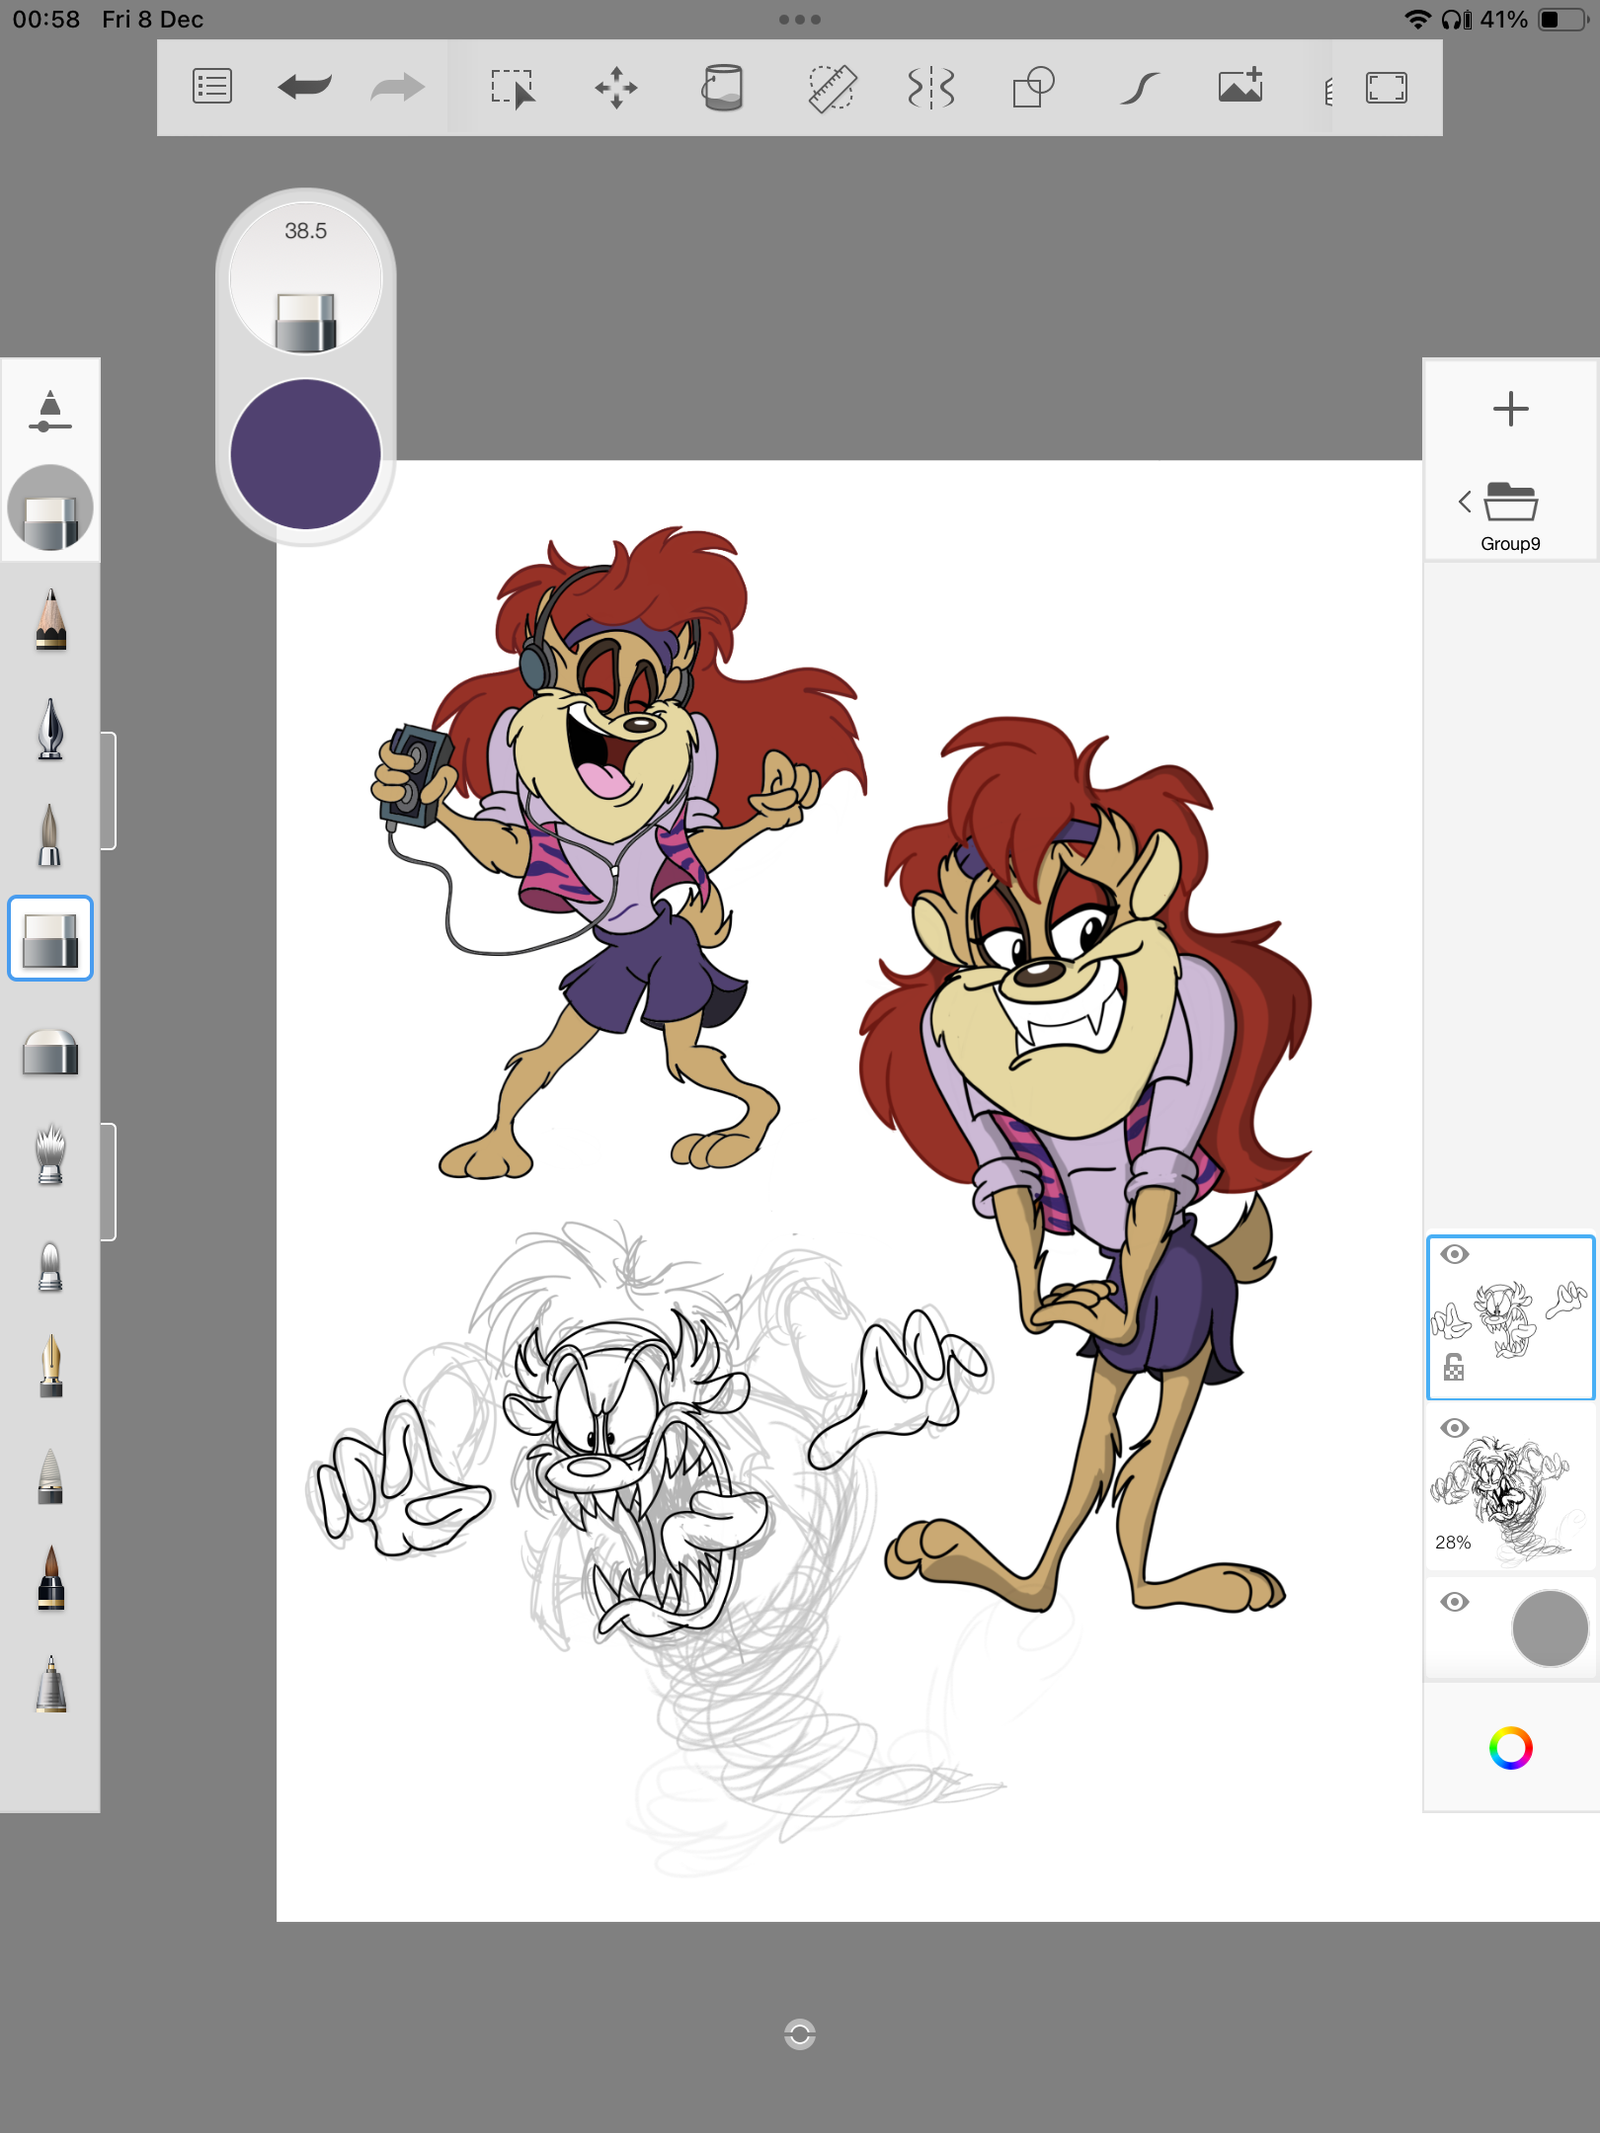Select the technical pen at bottom
Image resolution: width=1600 pixels, height=2133 pixels.
(x=50, y=1684)
